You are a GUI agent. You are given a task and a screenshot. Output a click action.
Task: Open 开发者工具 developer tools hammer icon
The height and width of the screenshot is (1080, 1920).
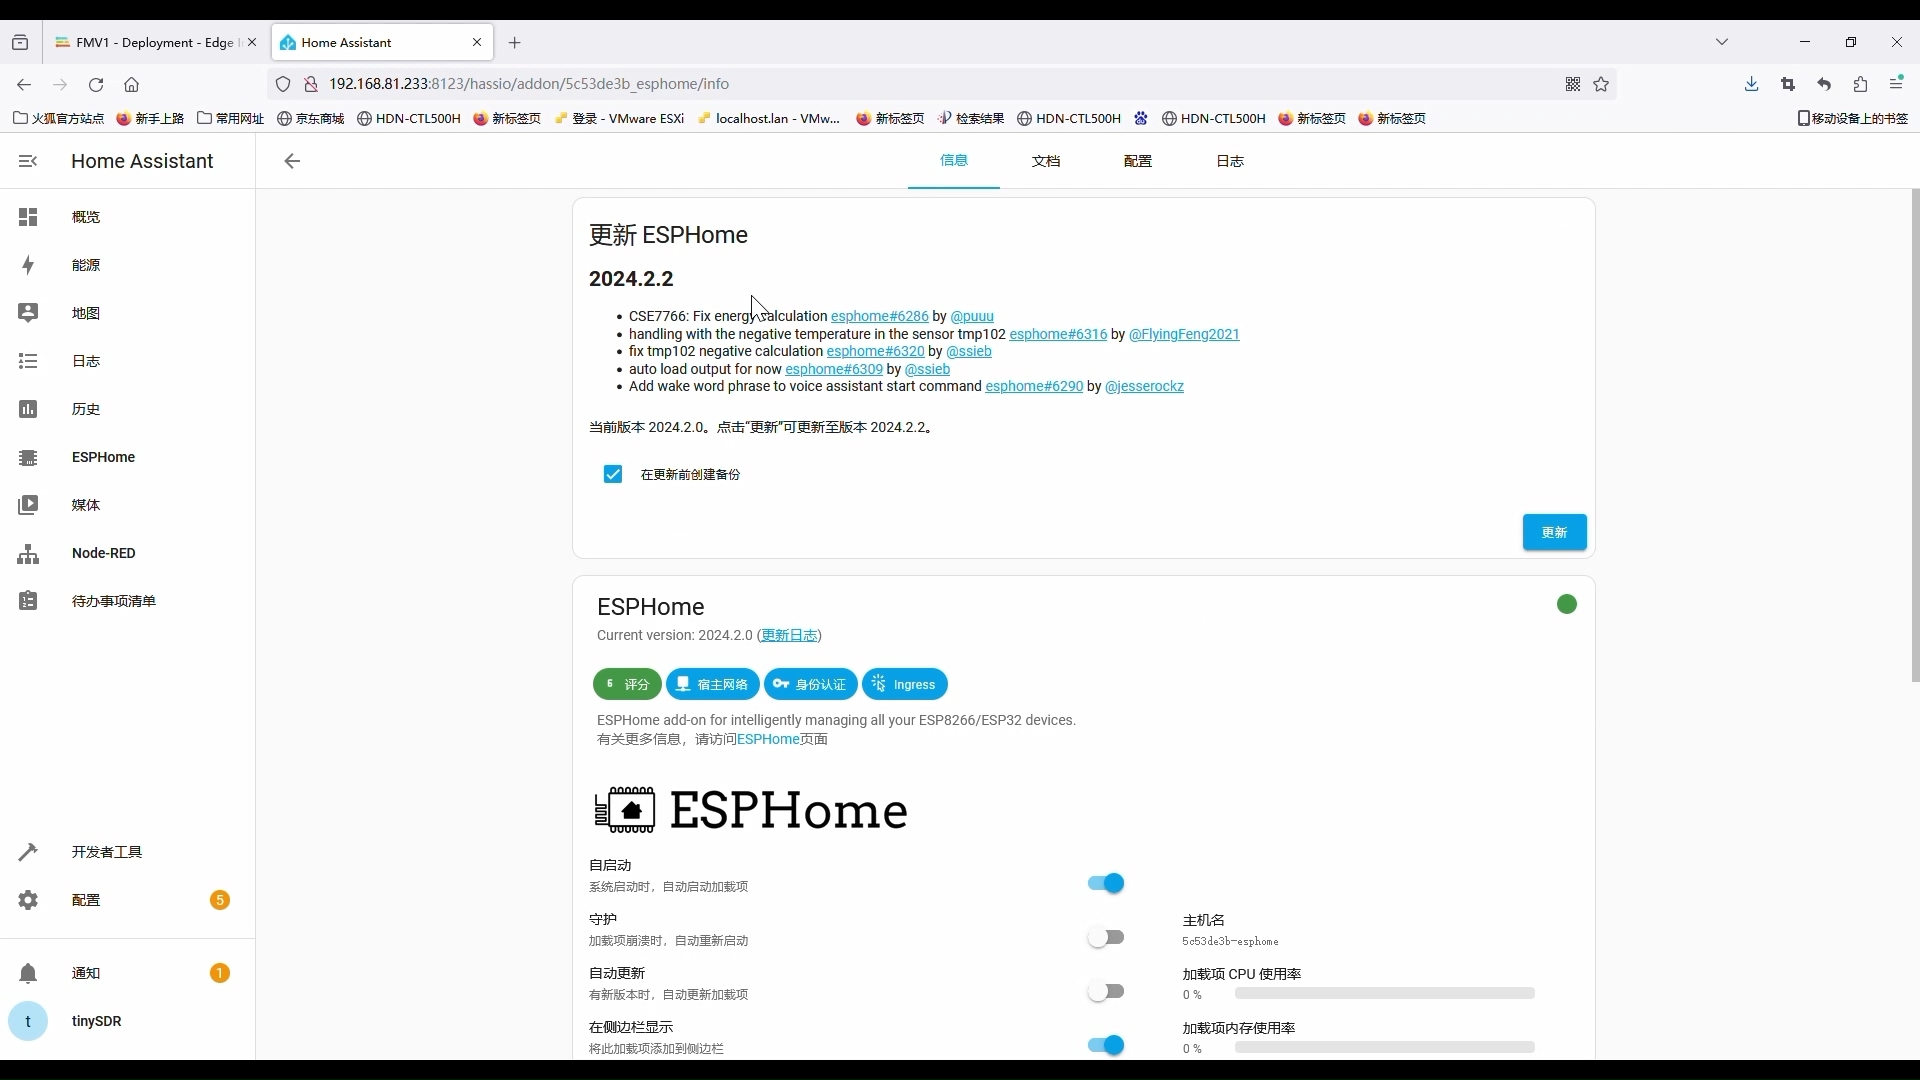[28, 852]
